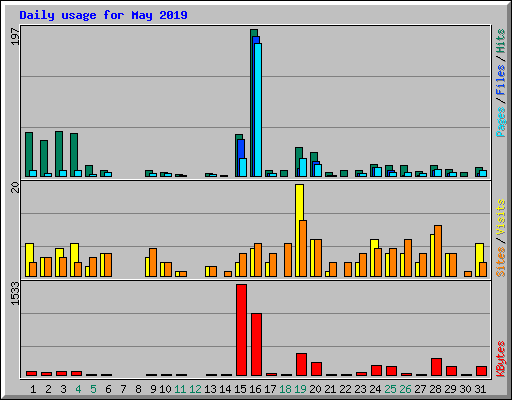
Task: Click the x-axis day label 6
Action: 108,389
